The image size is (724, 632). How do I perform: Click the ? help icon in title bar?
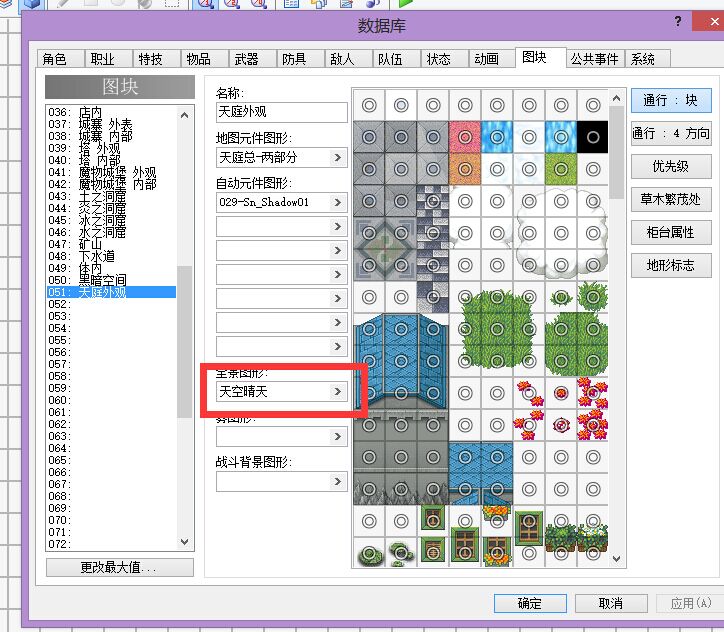[677, 21]
